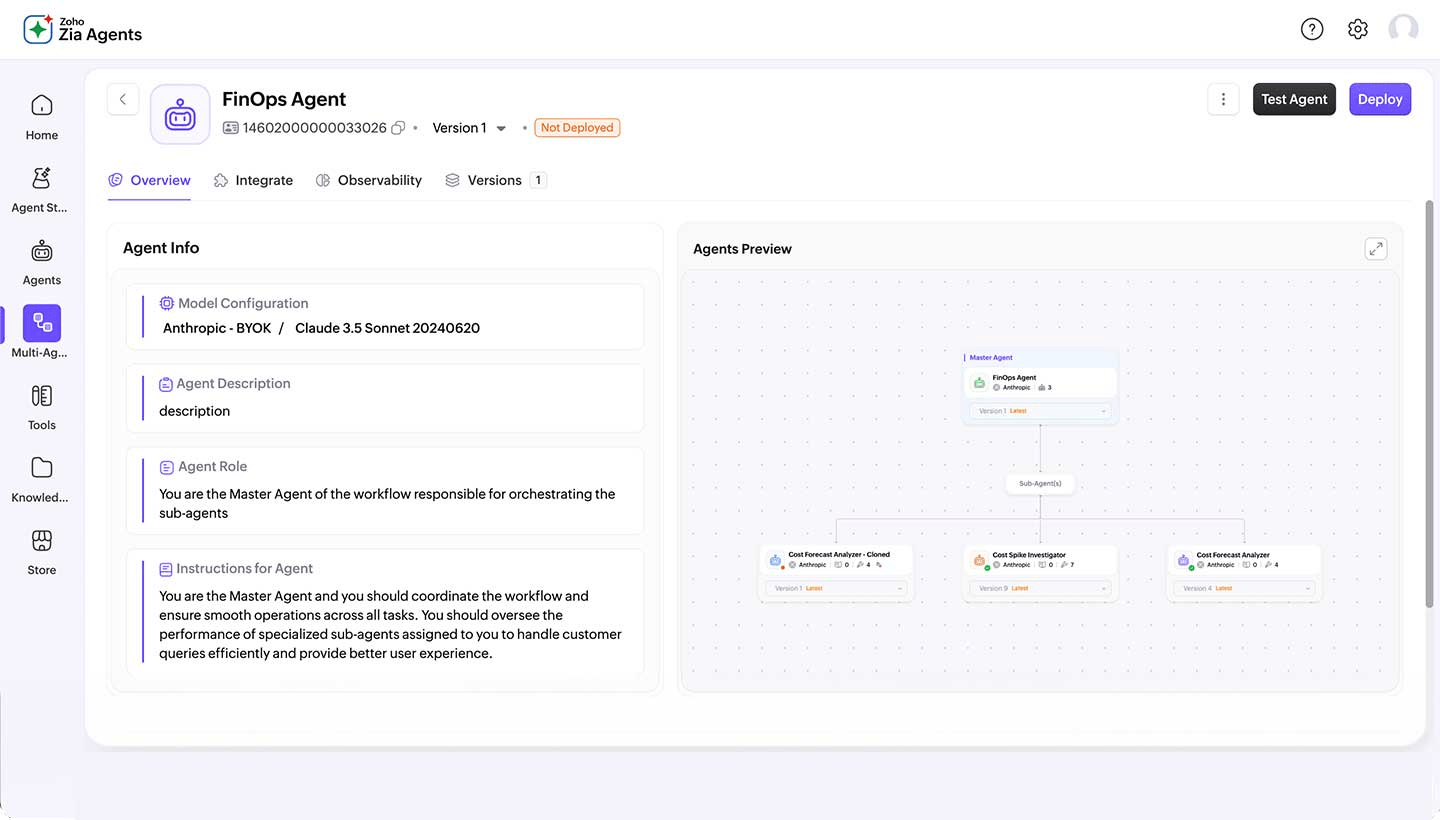This screenshot has height=820, width=1440.
Task: Open the three-dot more options menu
Action: coord(1223,99)
